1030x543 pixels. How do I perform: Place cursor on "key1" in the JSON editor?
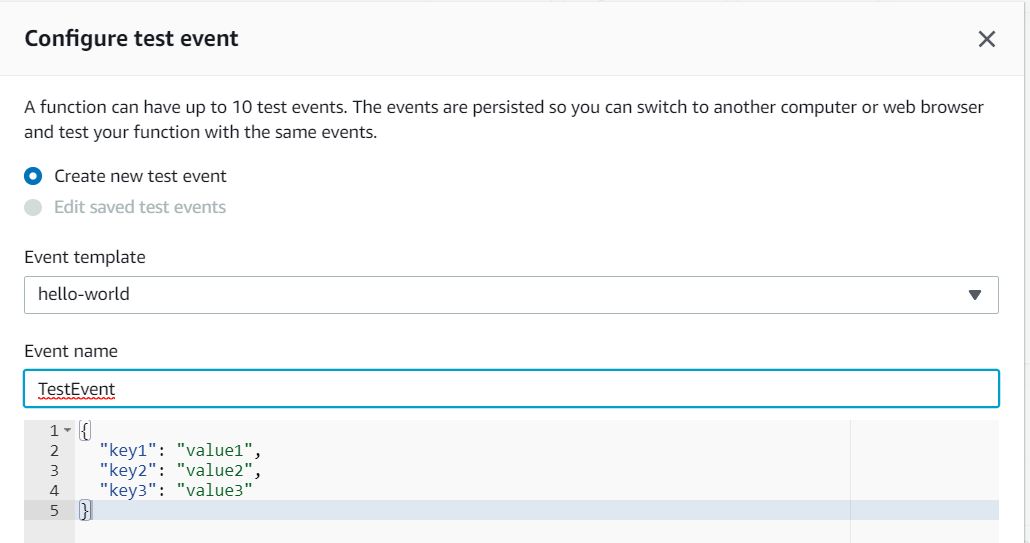pos(129,451)
